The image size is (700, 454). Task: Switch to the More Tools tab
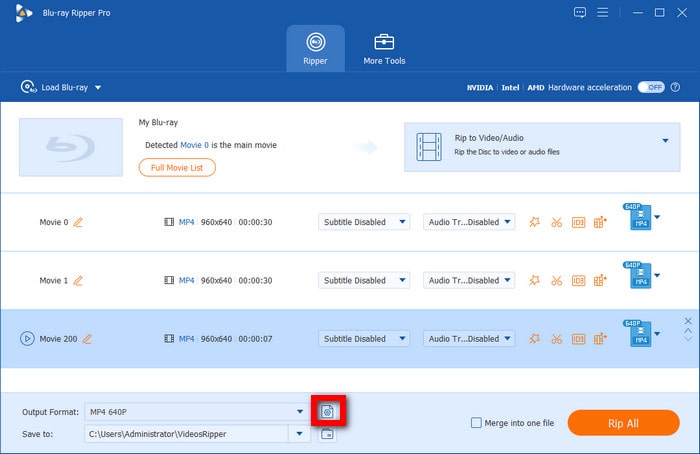tap(384, 48)
